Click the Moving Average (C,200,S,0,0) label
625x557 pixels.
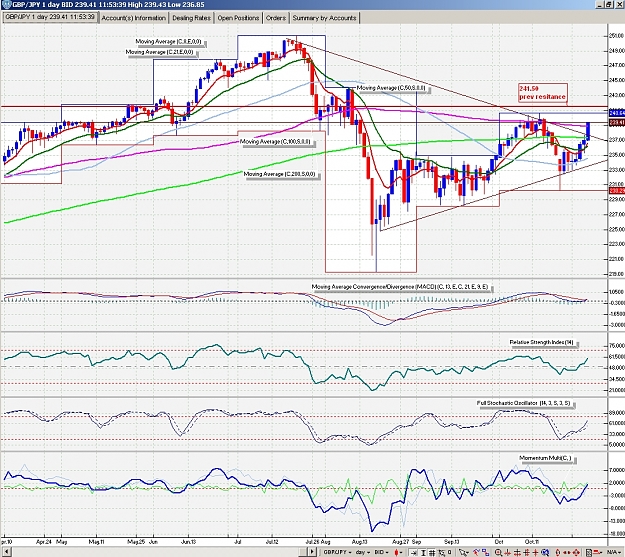(x=279, y=174)
